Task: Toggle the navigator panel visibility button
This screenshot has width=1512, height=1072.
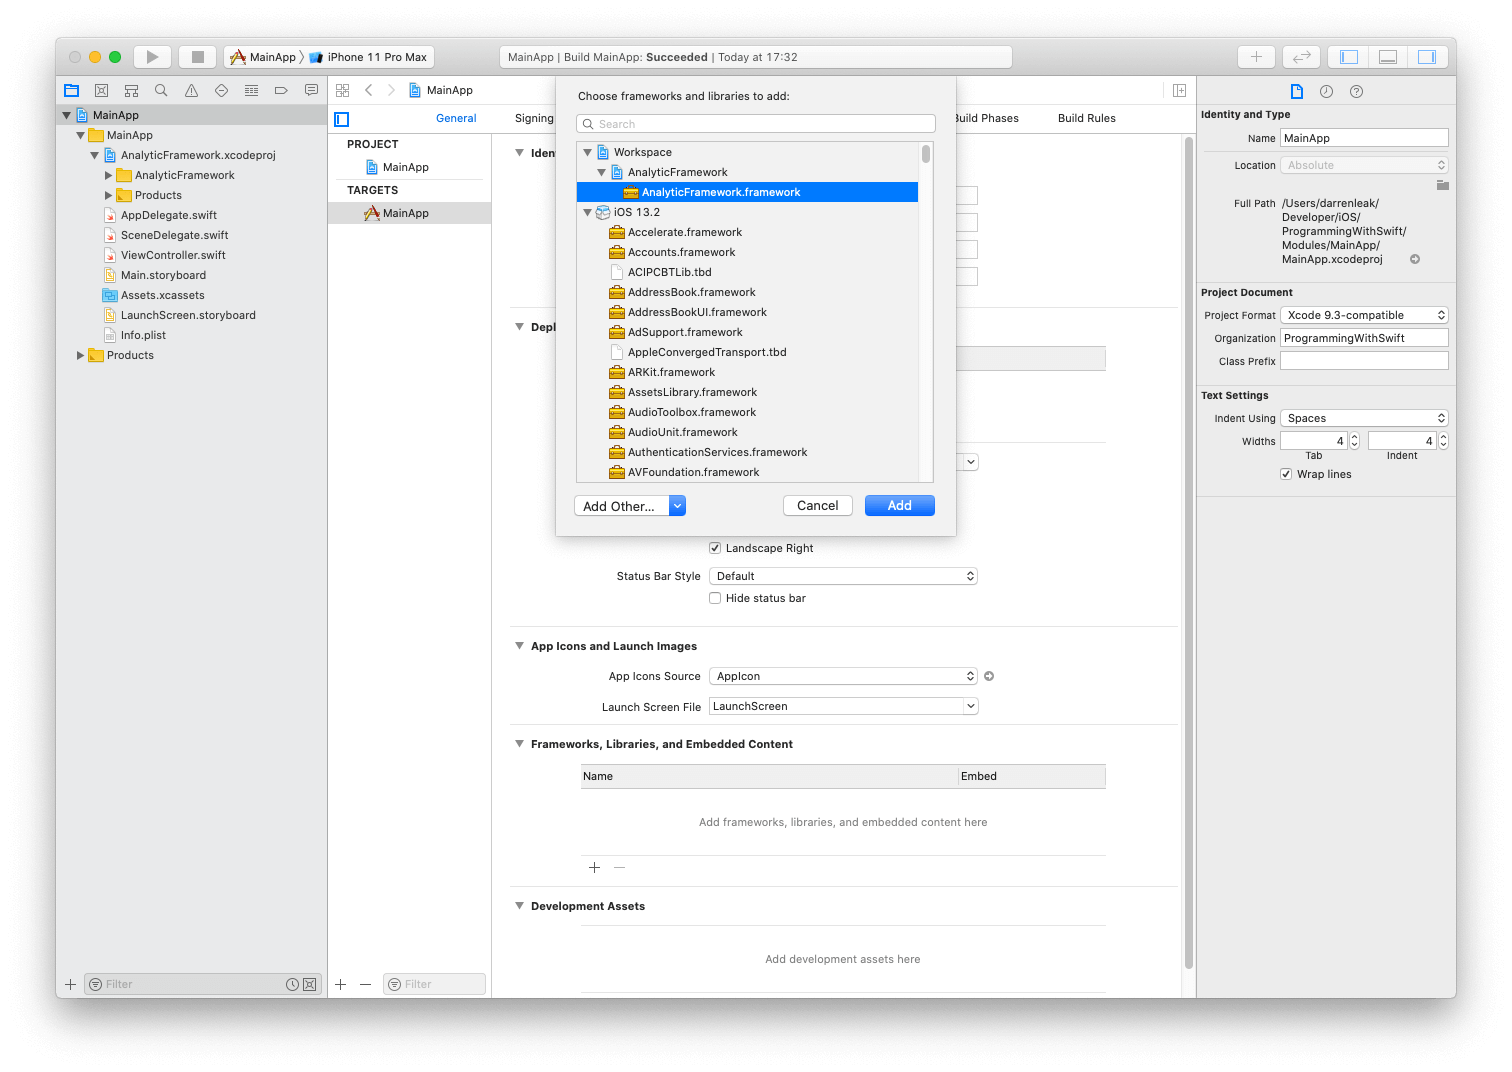Action: (x=1349, y=57)
